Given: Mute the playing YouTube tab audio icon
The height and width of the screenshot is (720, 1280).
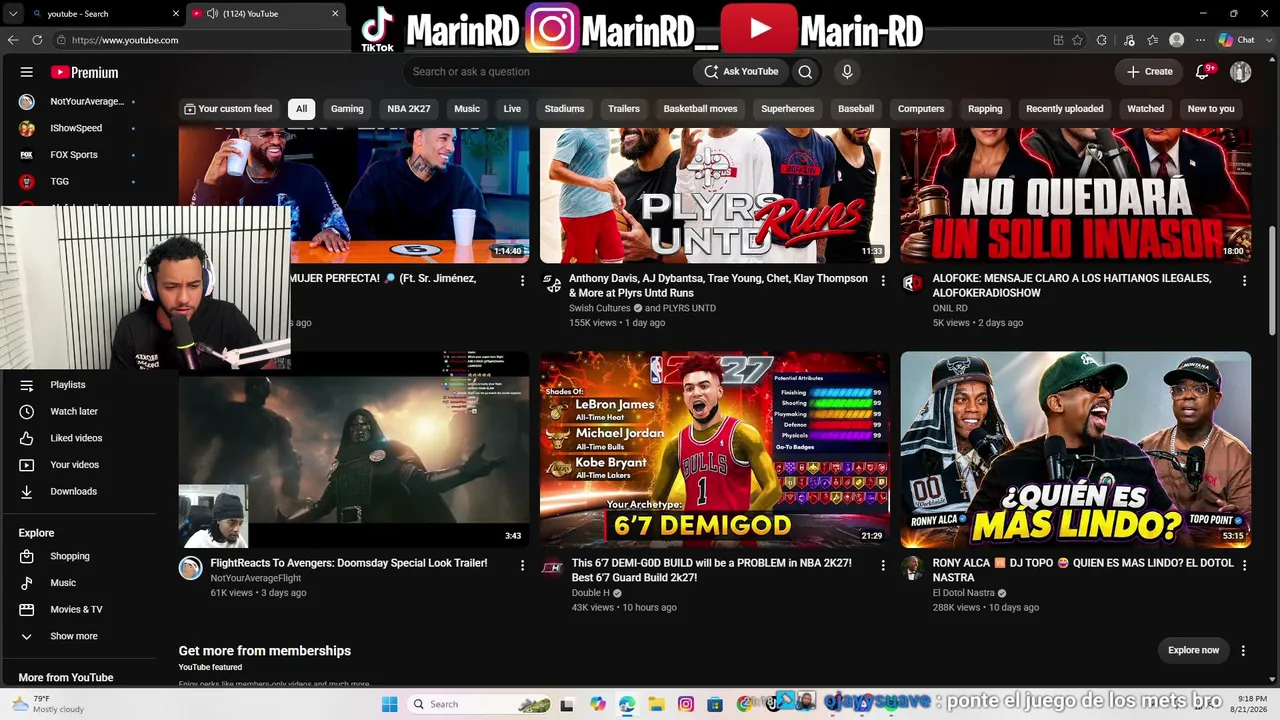Looking at the screenshot, I should tap(212, 14).
